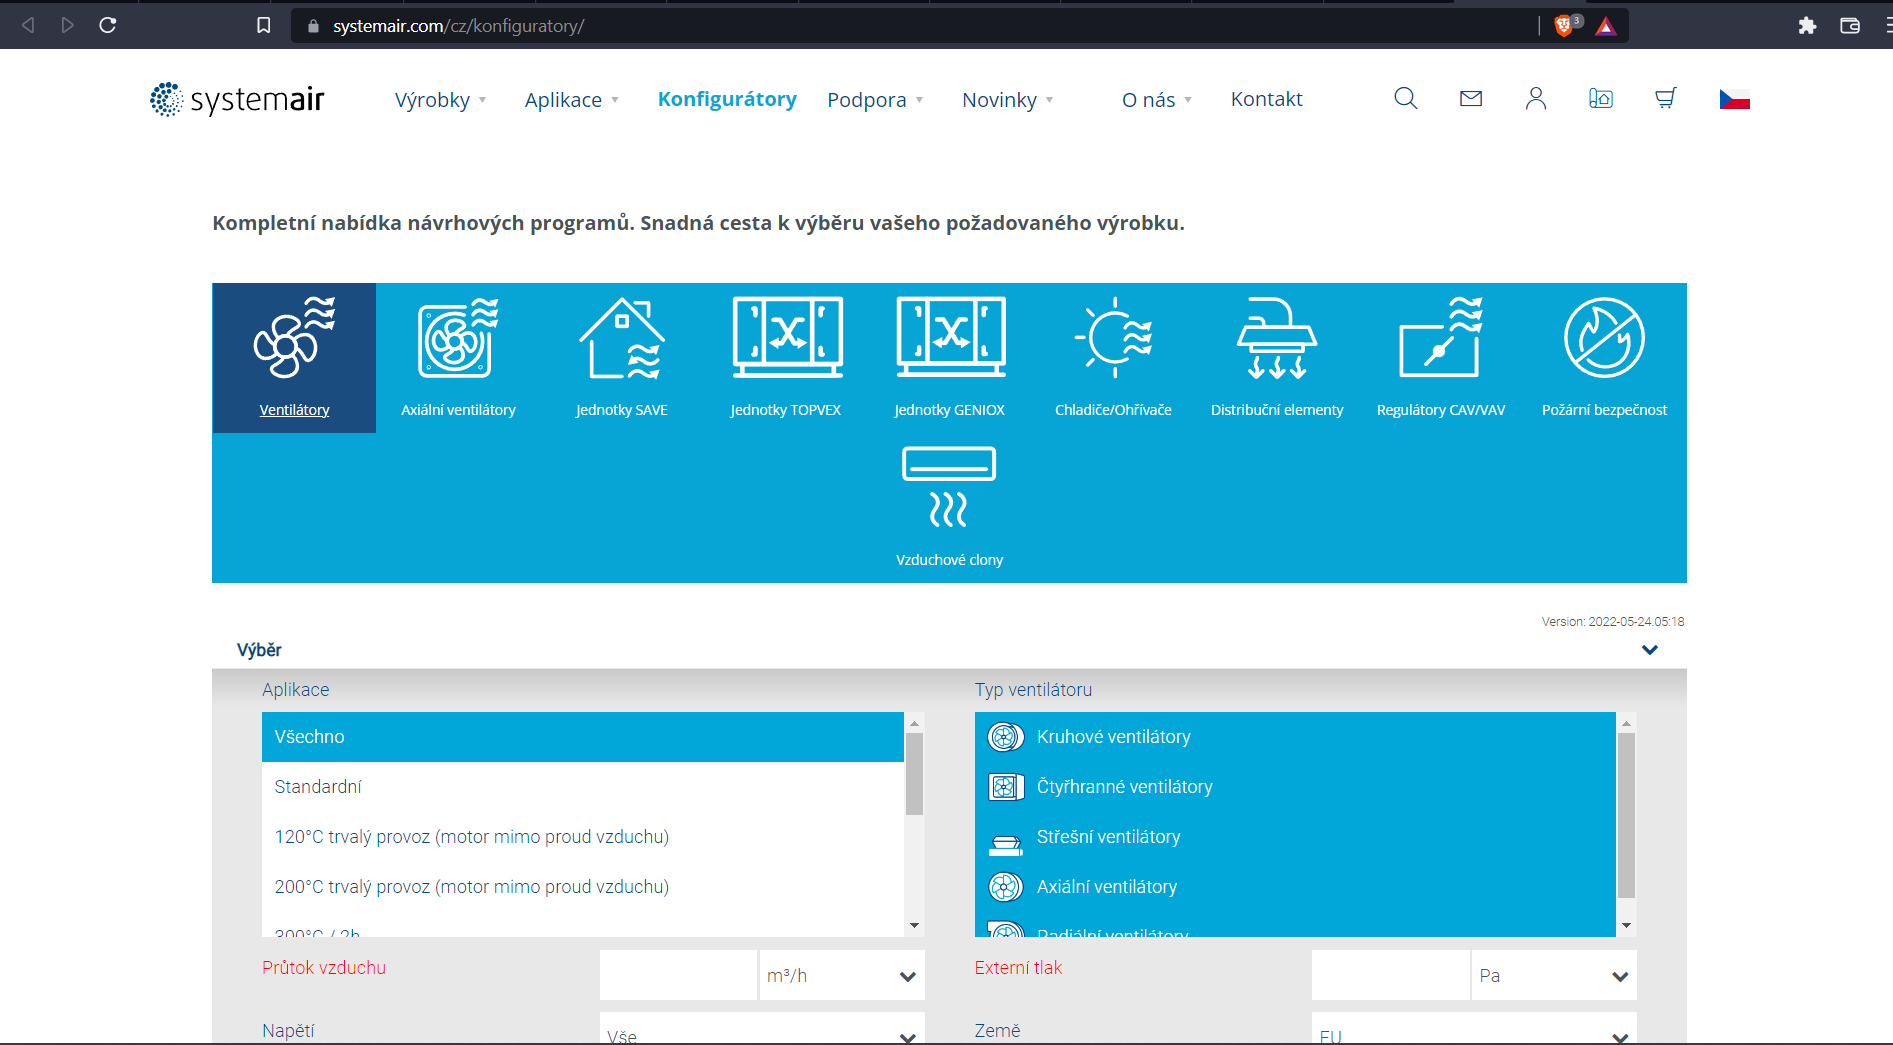Open the shopping cart icon

click(1666, 98)
